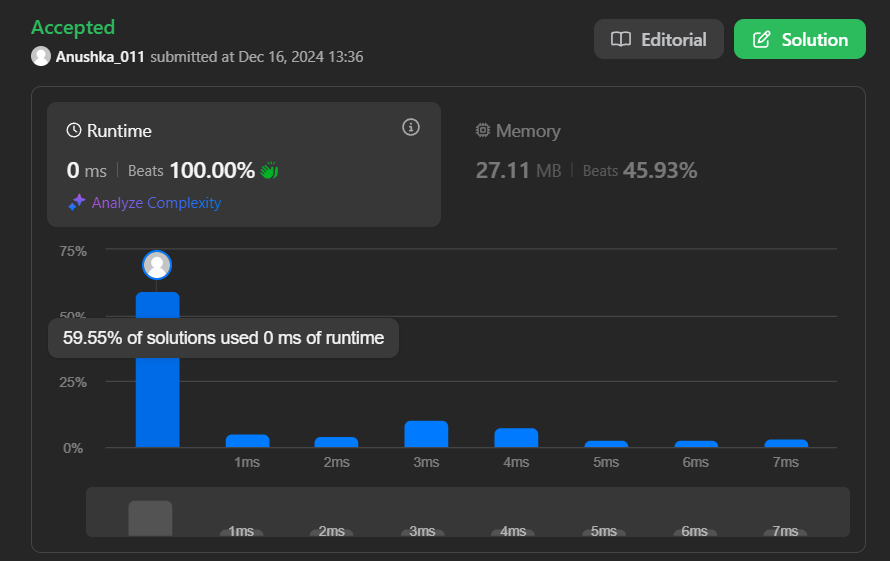Click the 7ms bar in the chart
Image resolution: width=890 pixels, height=561 pixels.
pyautogui.click(x=786, y=443)
